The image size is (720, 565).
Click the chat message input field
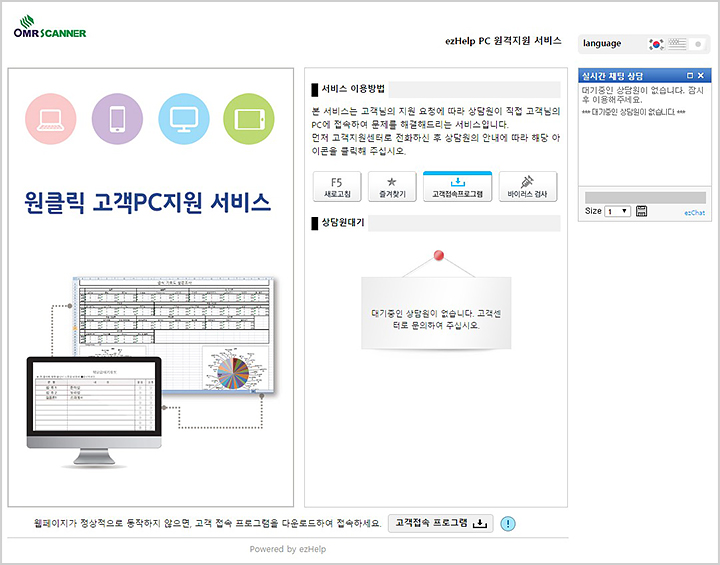tap(644, 197)
